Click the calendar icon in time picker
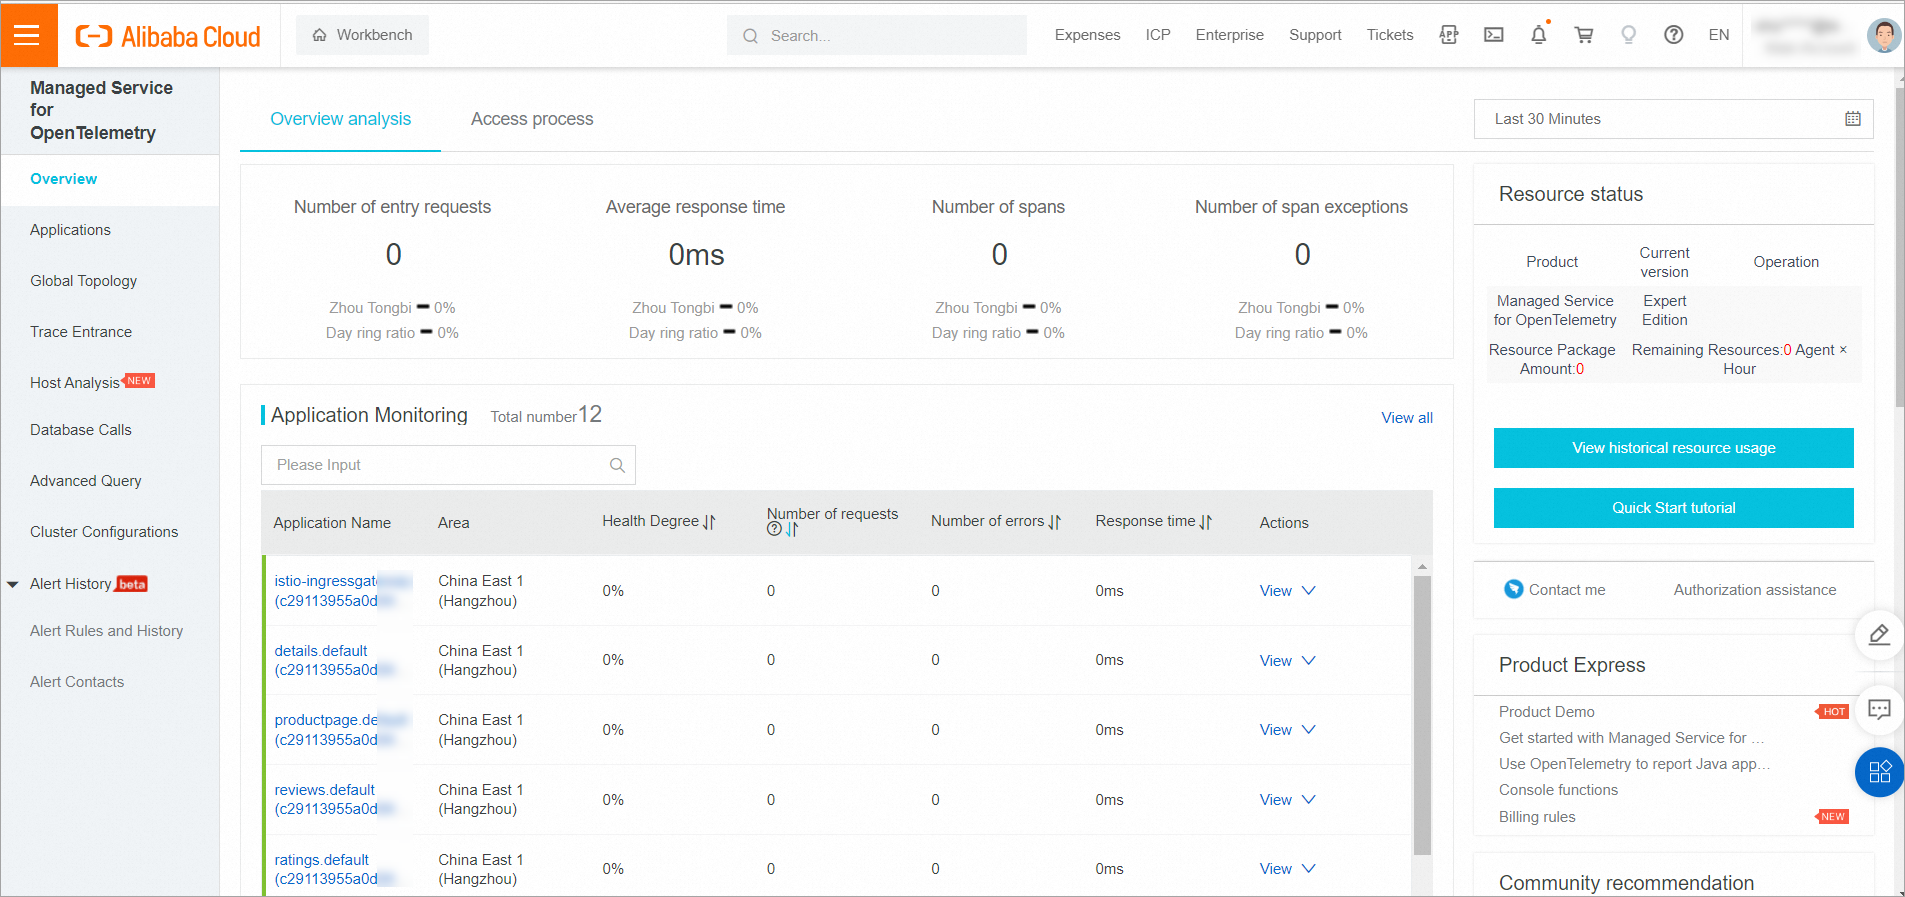The image size is (1905, 897). tap(1852, 119)
